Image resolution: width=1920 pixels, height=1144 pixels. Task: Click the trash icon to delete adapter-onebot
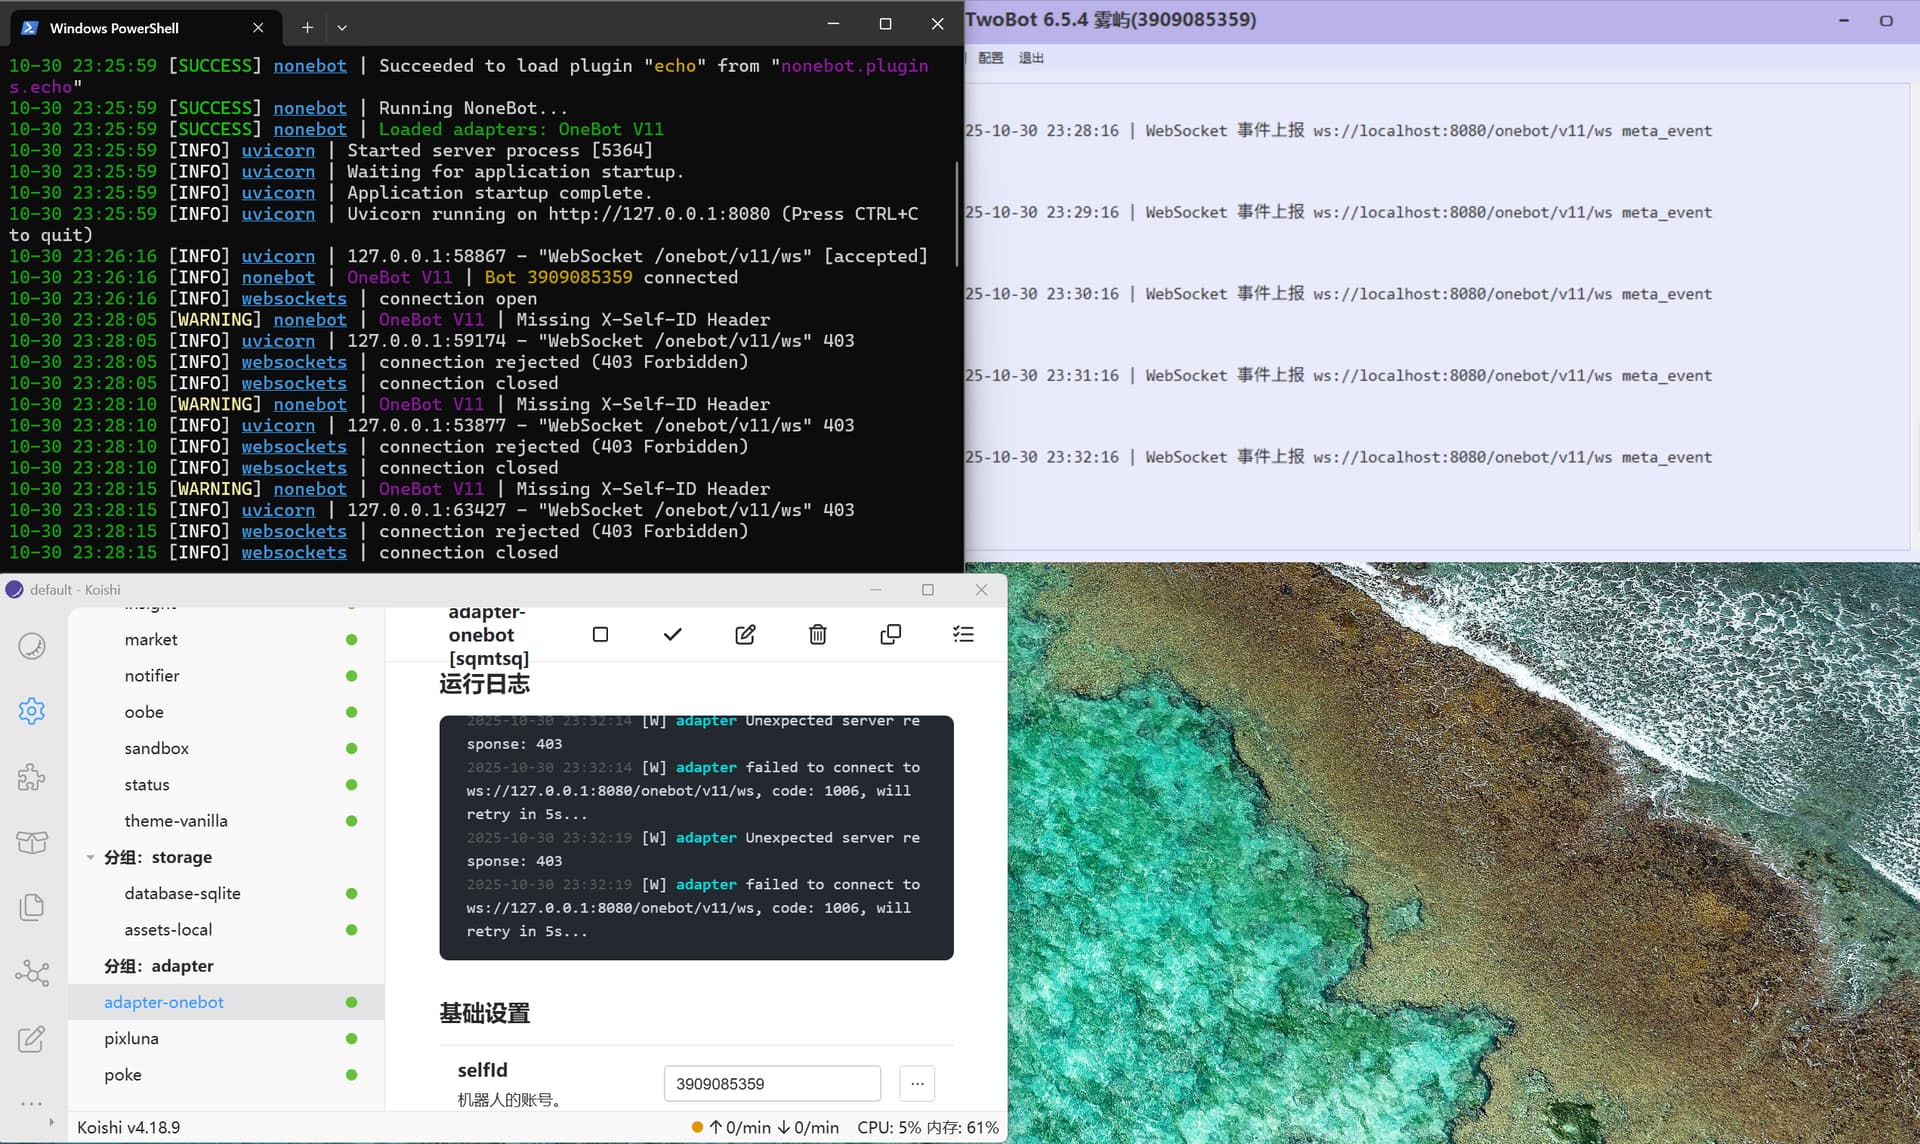818,634
